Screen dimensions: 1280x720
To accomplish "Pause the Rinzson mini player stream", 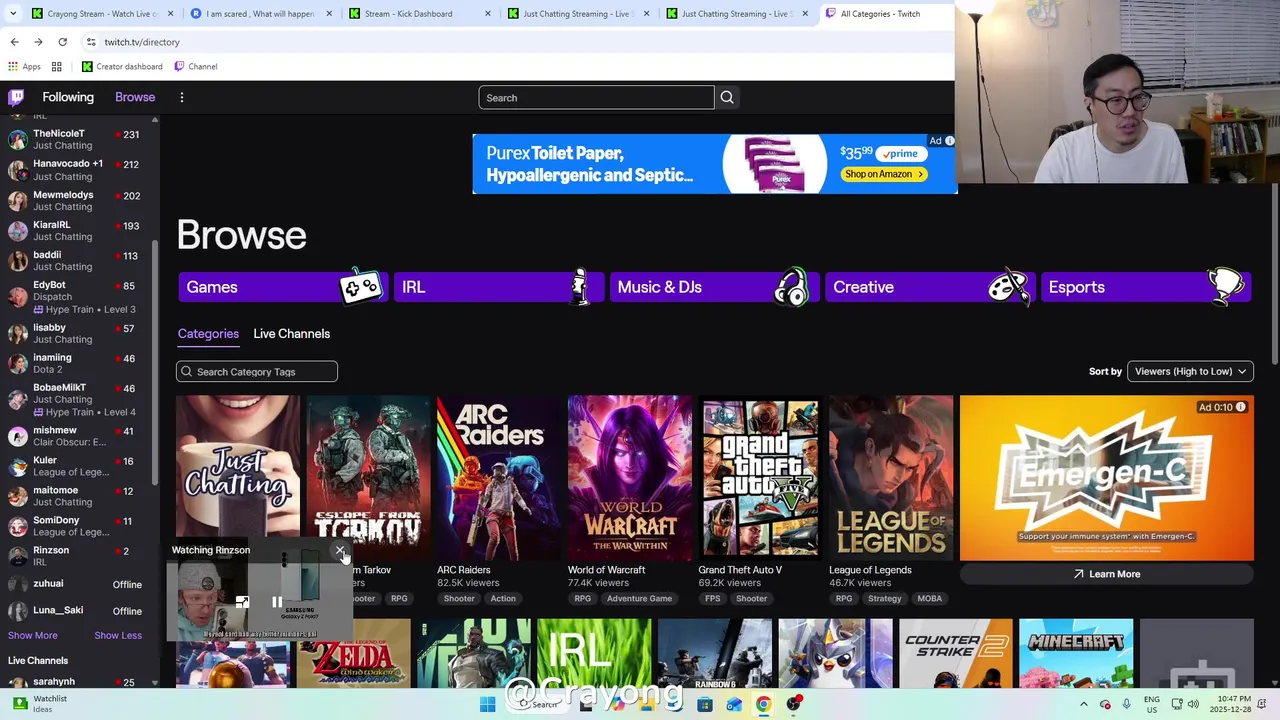I will coord(277,602).
